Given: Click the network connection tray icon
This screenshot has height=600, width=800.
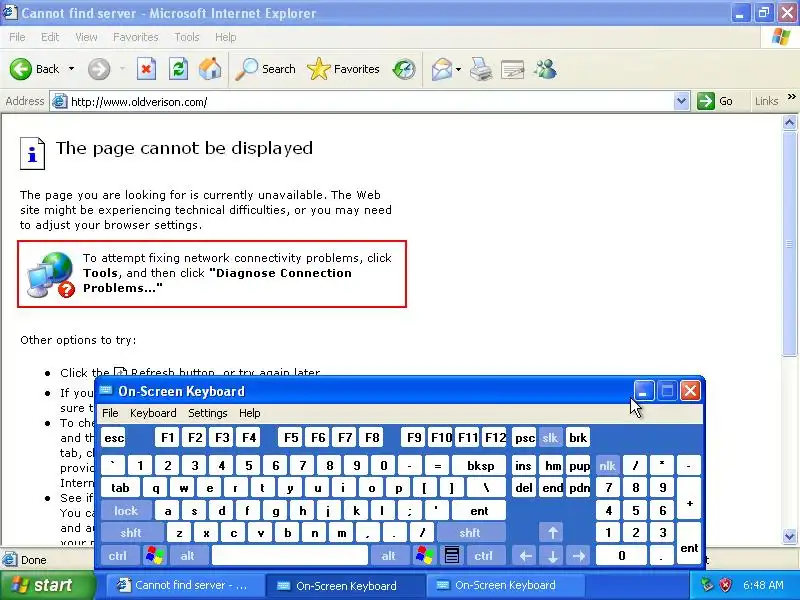Looking at the screenshot, I should click(707, 585).
